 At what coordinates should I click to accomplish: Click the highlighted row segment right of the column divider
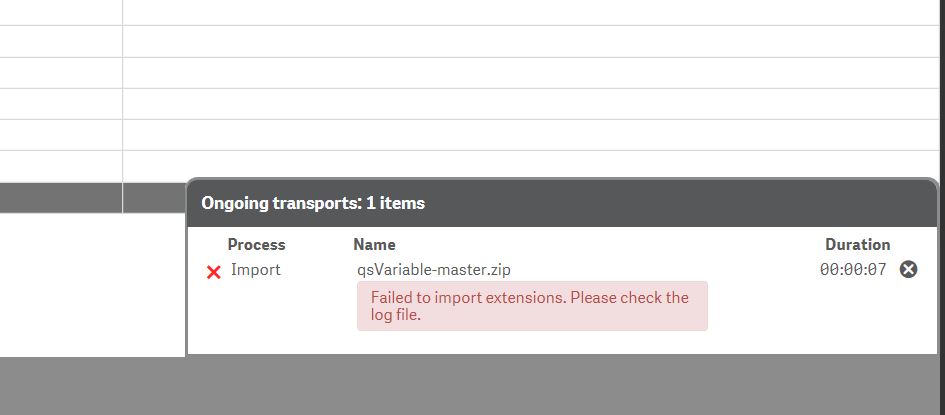(x=154, y=198)
